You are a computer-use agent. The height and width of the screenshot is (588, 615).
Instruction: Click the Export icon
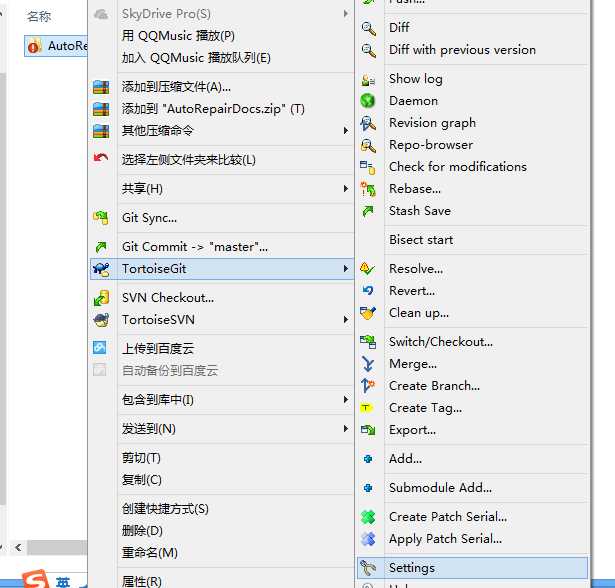[x=368, y=430]
